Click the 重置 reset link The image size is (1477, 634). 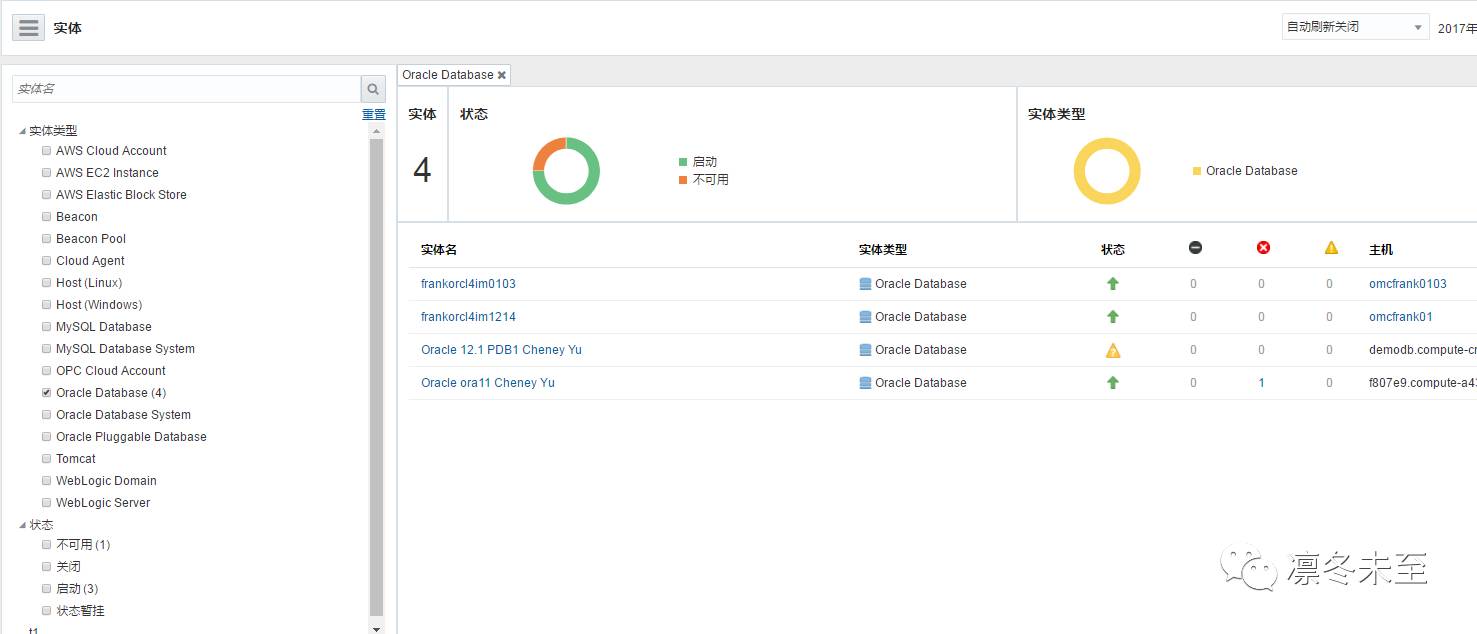click(373, 115)
